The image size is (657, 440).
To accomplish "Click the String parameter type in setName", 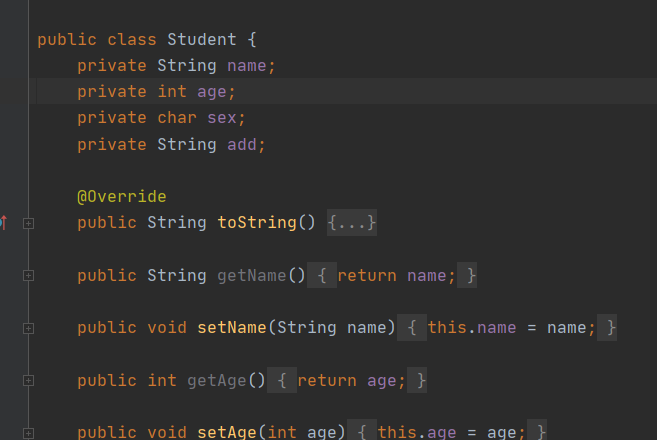I will click(306, 327).
